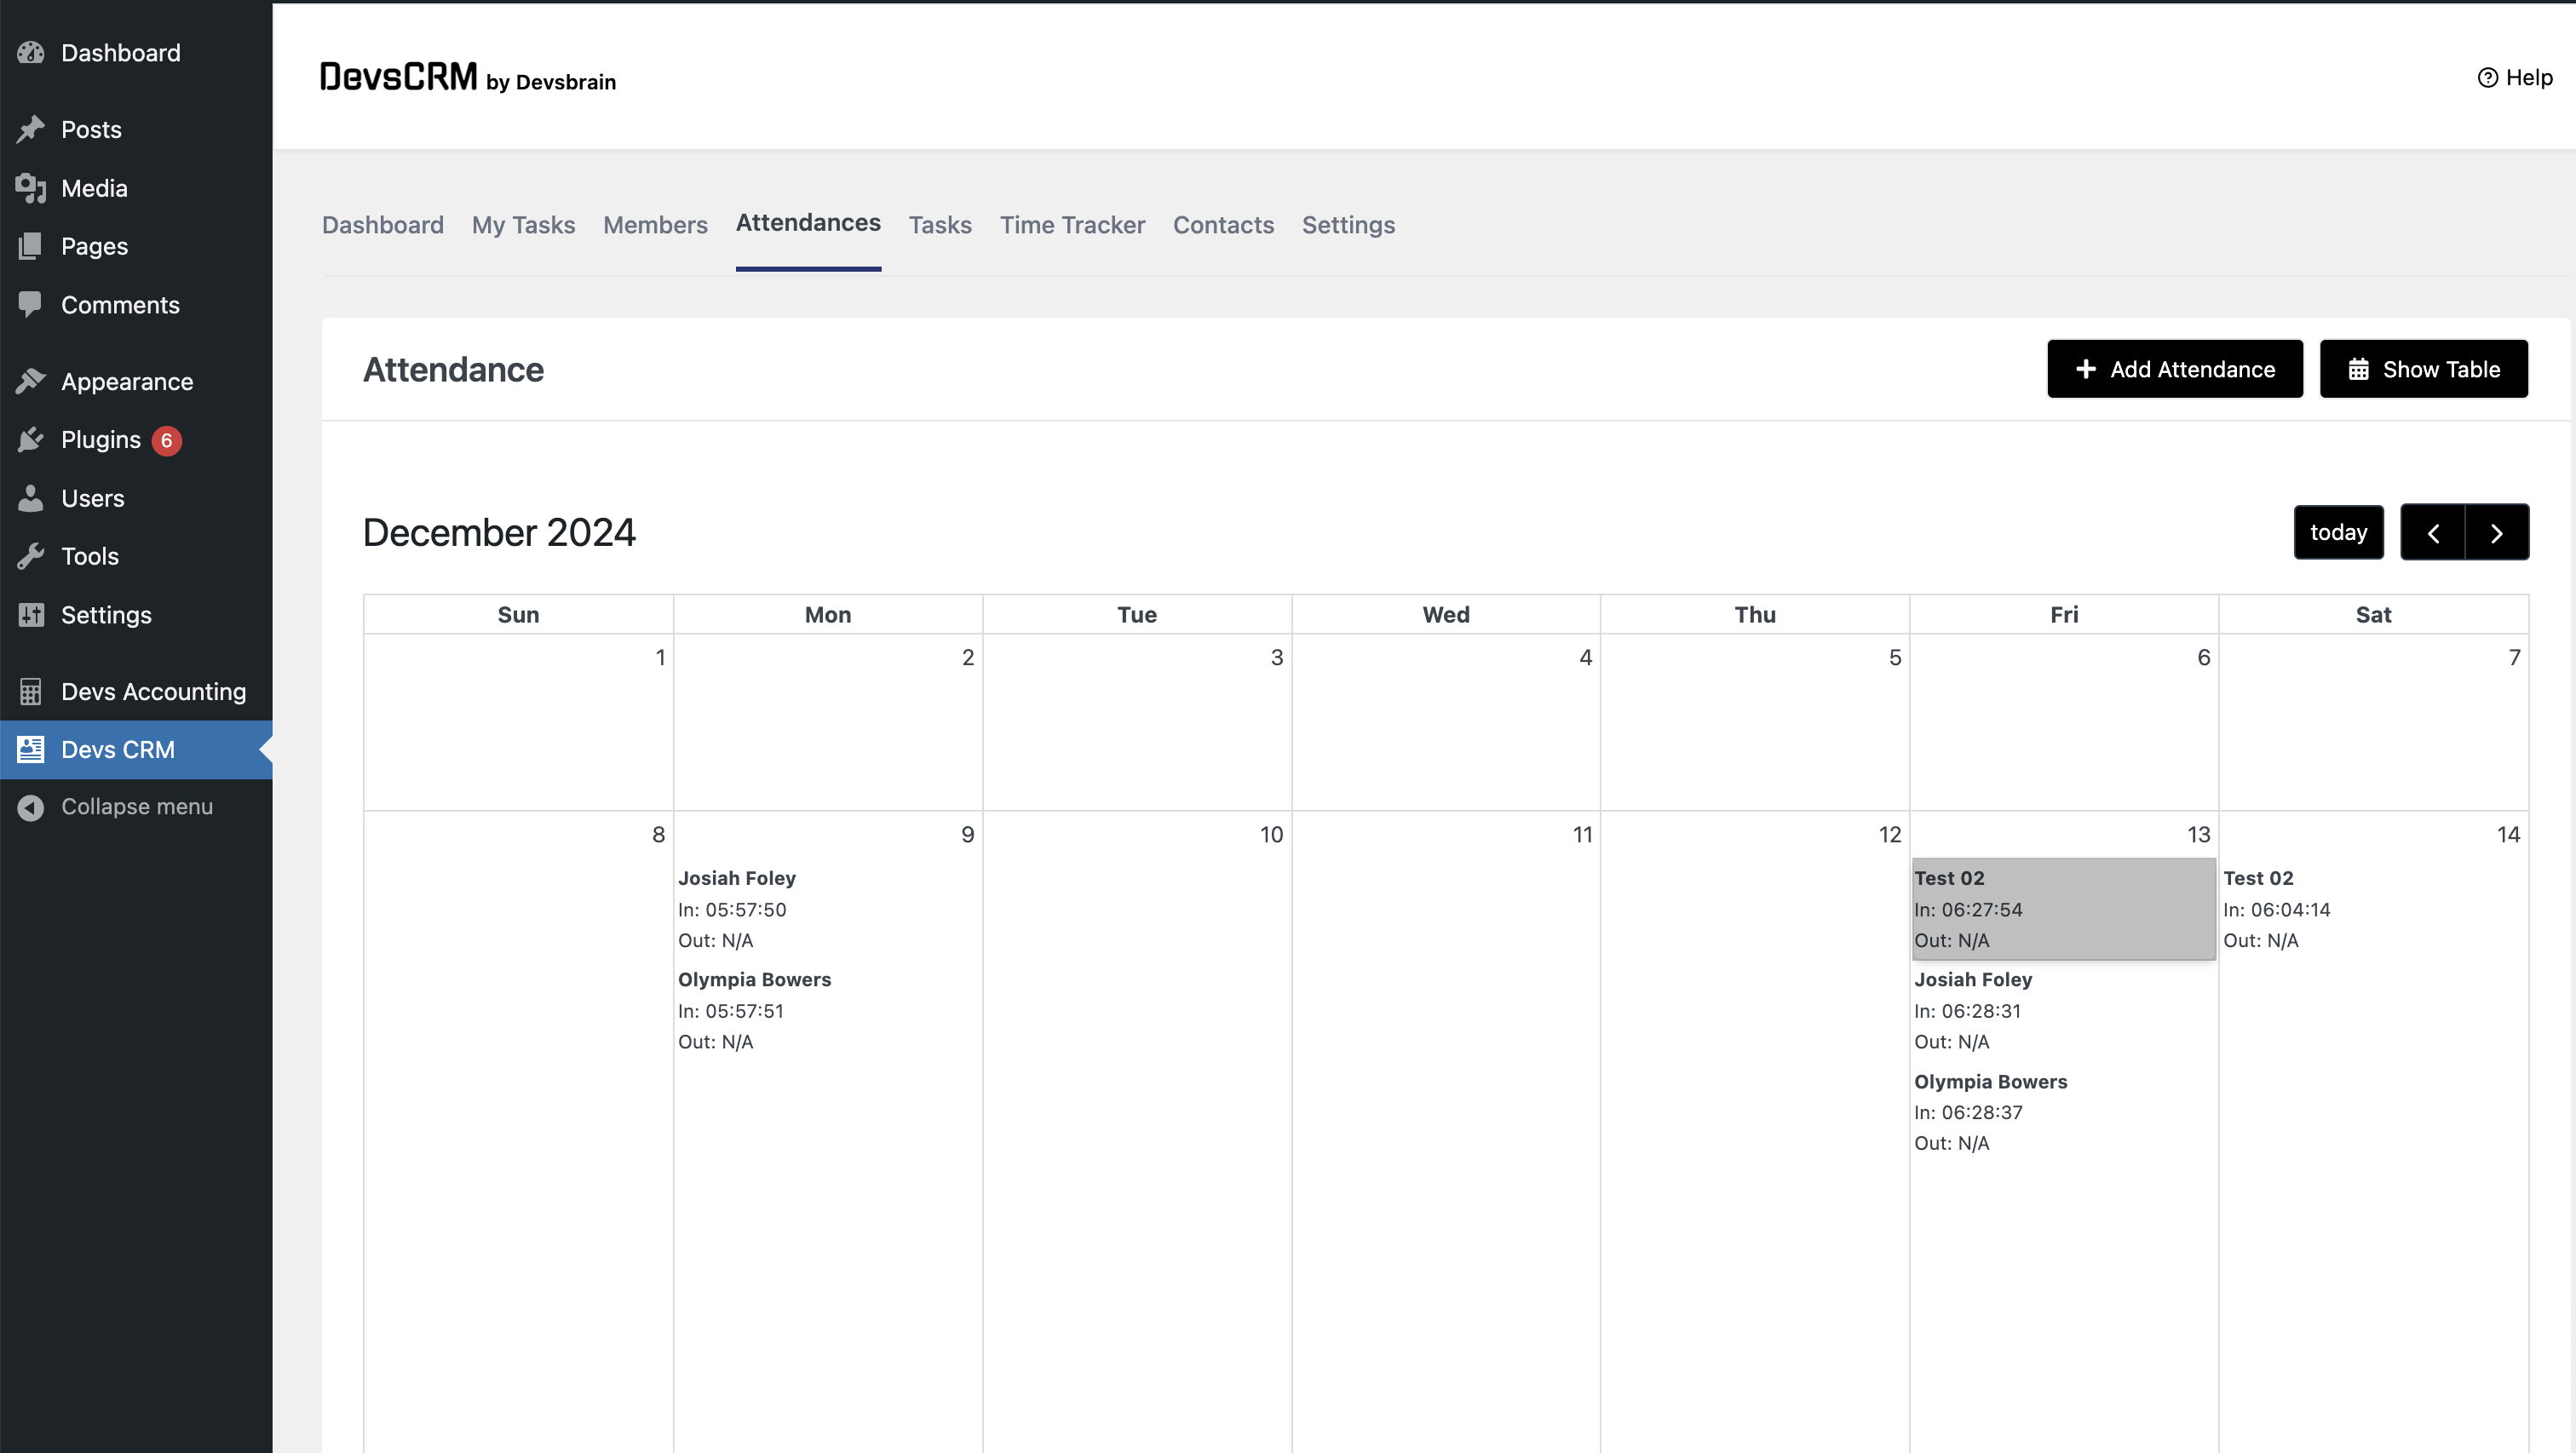Open the Tasks tab

click(x=940, y=225)
